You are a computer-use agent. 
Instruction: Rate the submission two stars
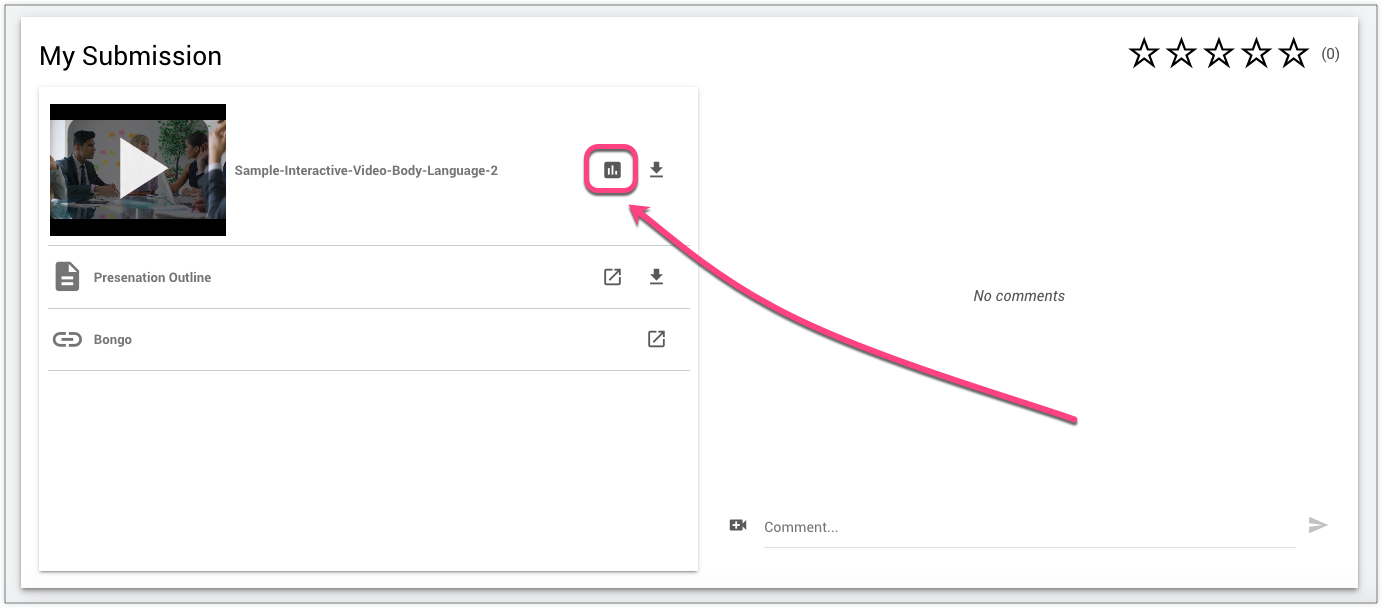point(1181,54)
